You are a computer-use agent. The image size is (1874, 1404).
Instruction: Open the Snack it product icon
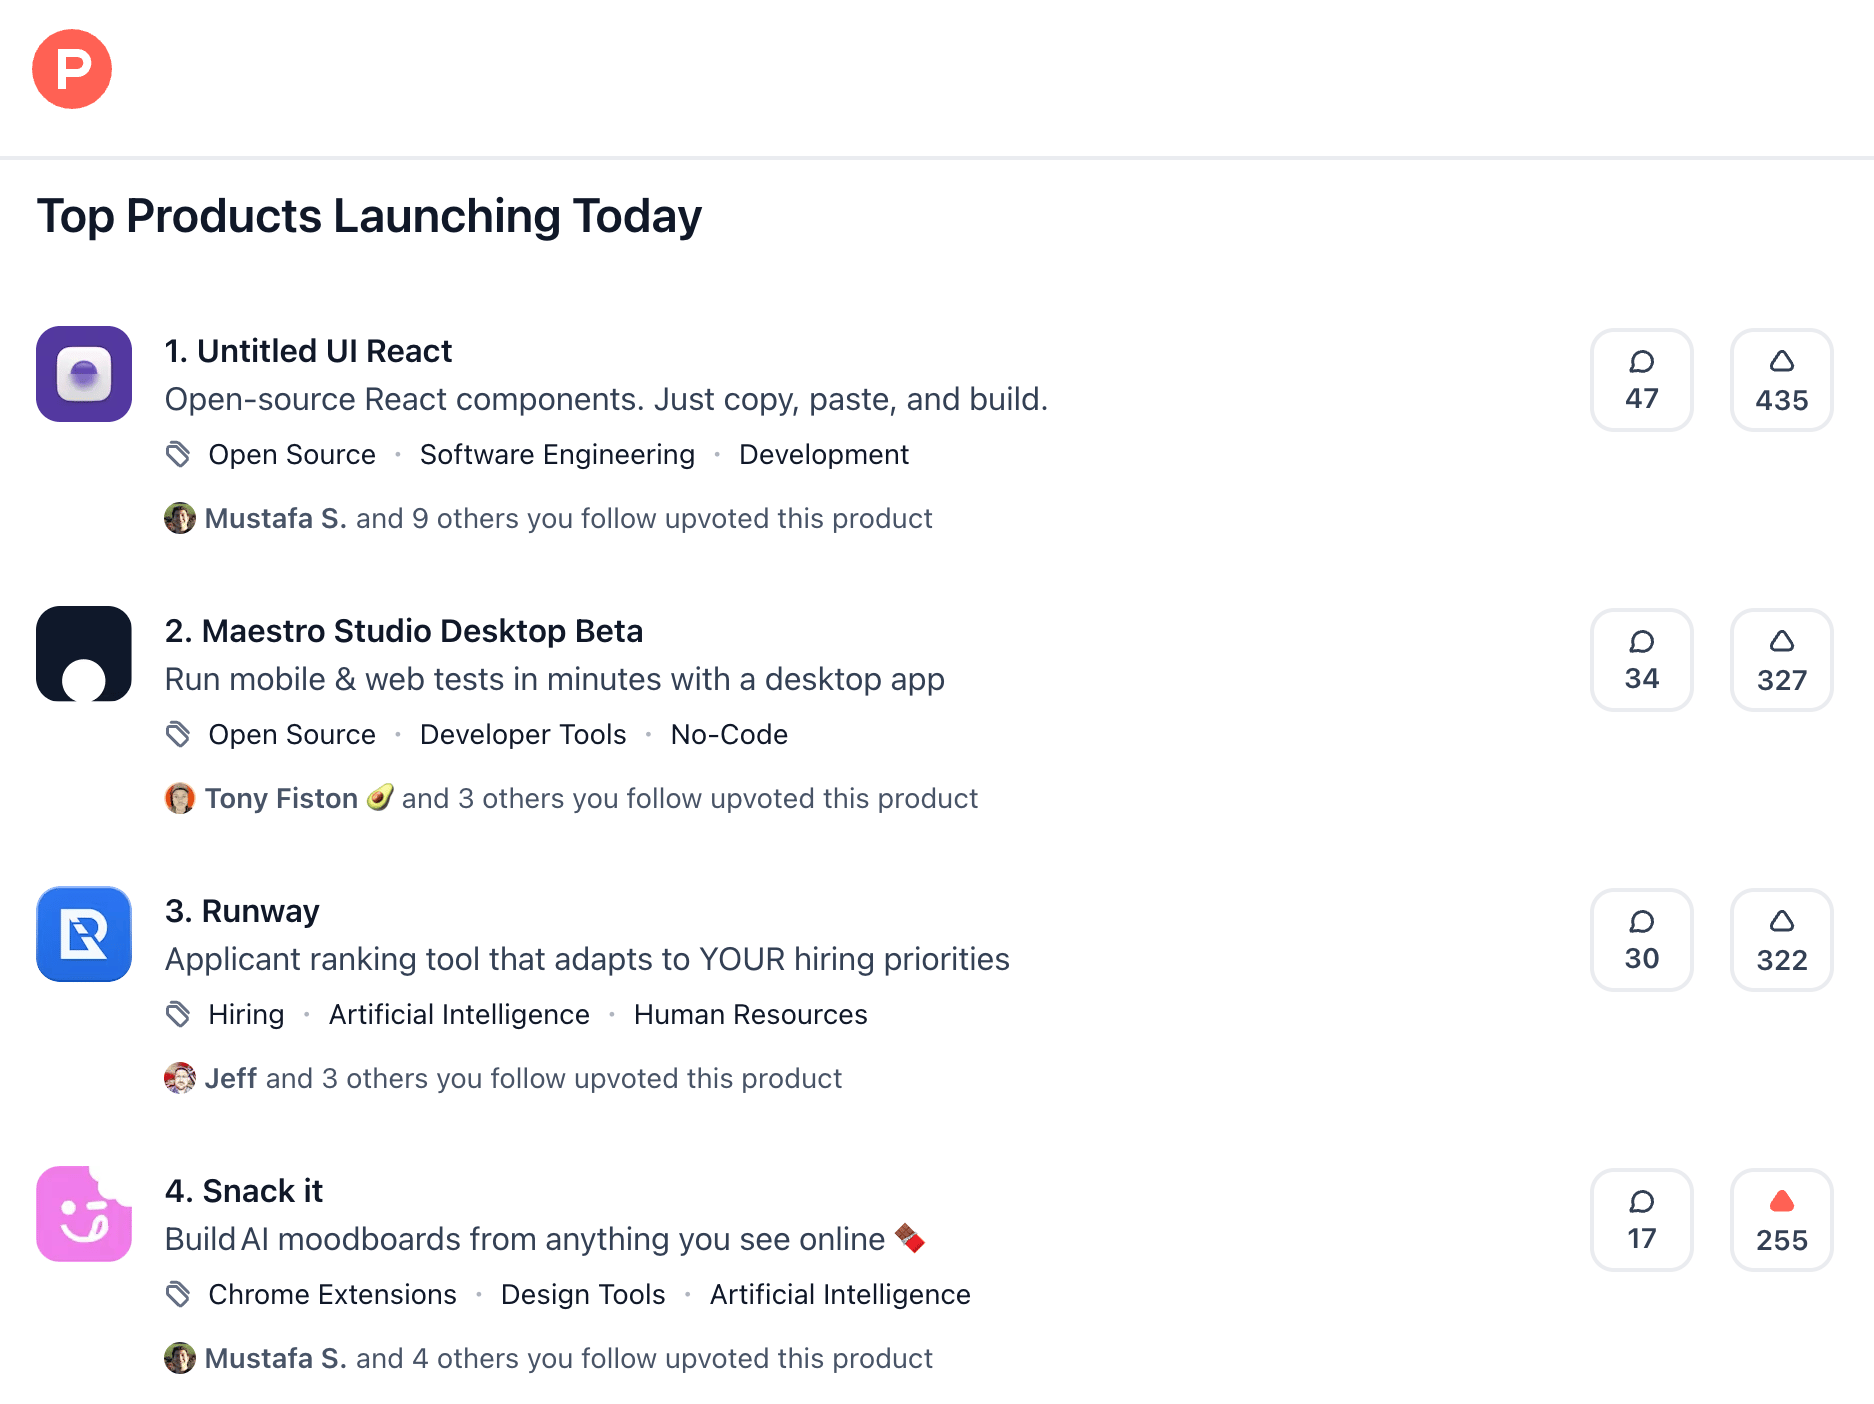(x=84, y=1214)
